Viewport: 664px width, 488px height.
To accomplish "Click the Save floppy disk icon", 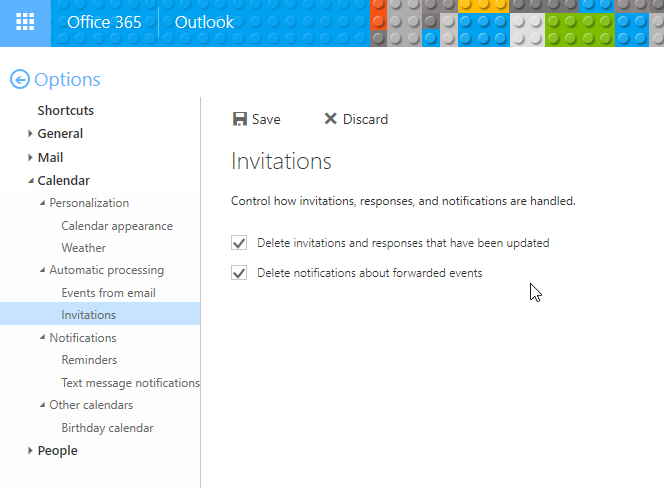I will point(240,119).
